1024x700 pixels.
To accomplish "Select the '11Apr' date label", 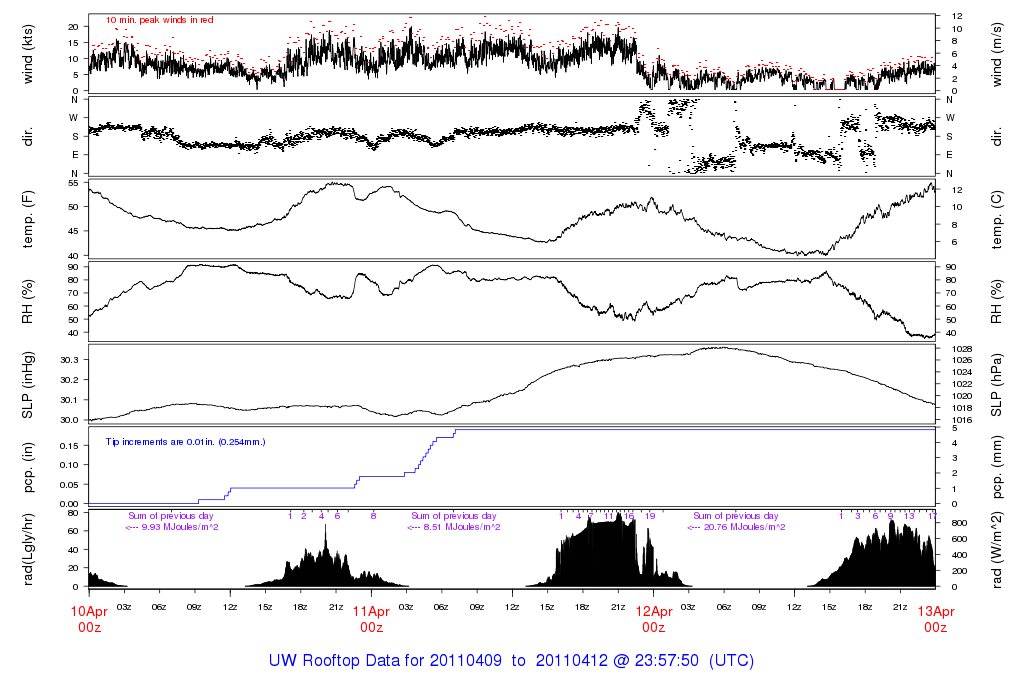I will click(371, 612).
